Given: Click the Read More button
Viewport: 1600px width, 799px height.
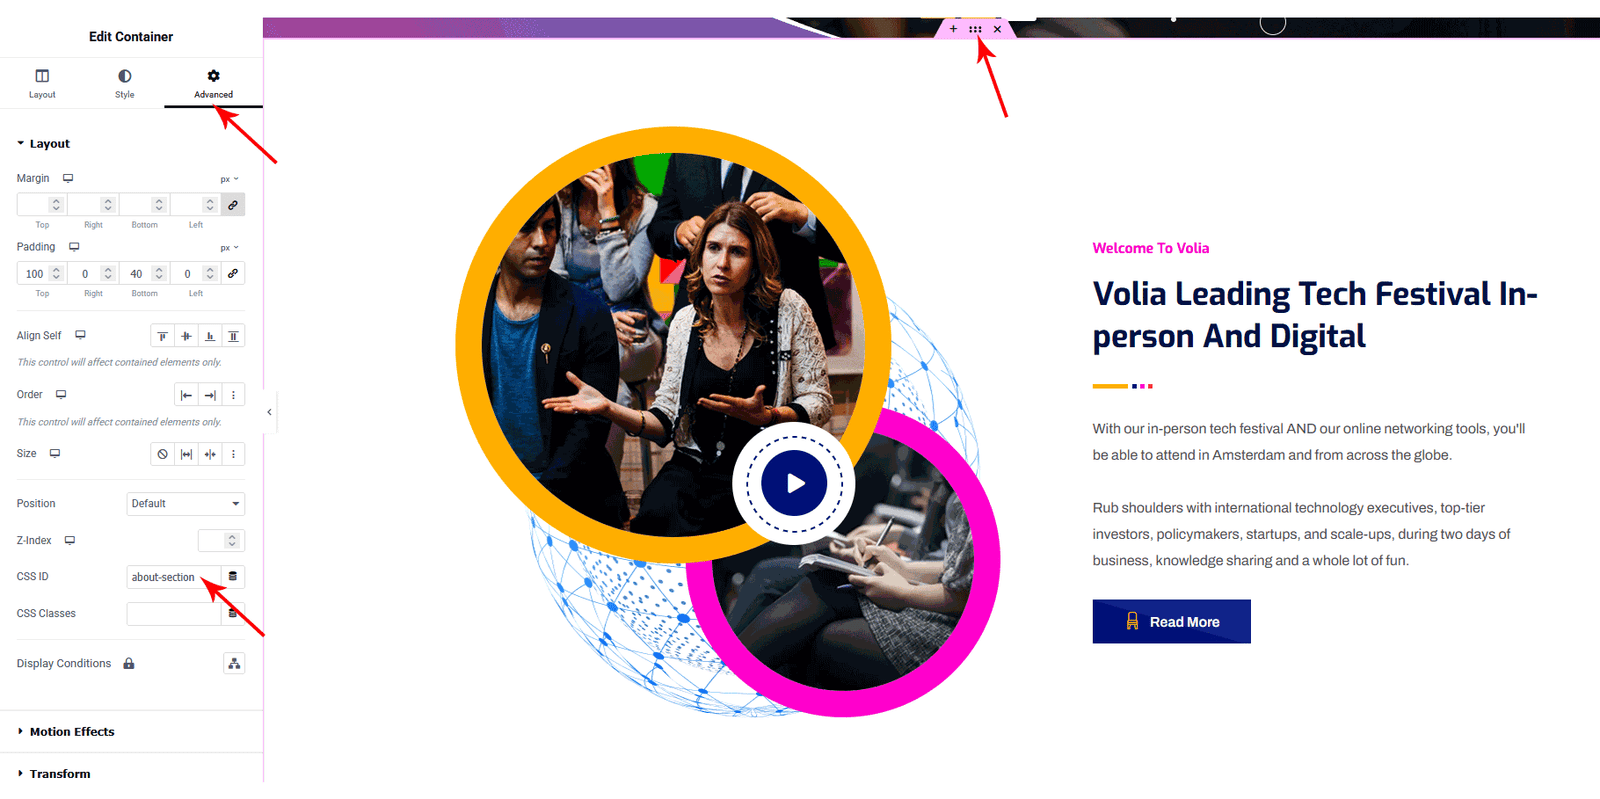Looking at the screenshot, I should pos(1171,622).
